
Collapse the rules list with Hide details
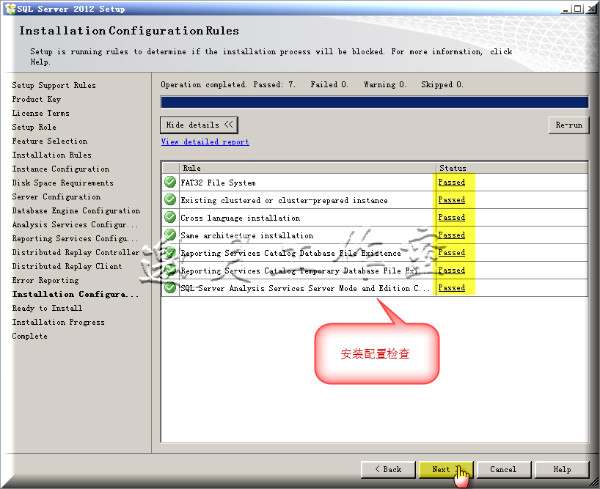(199, 125)
